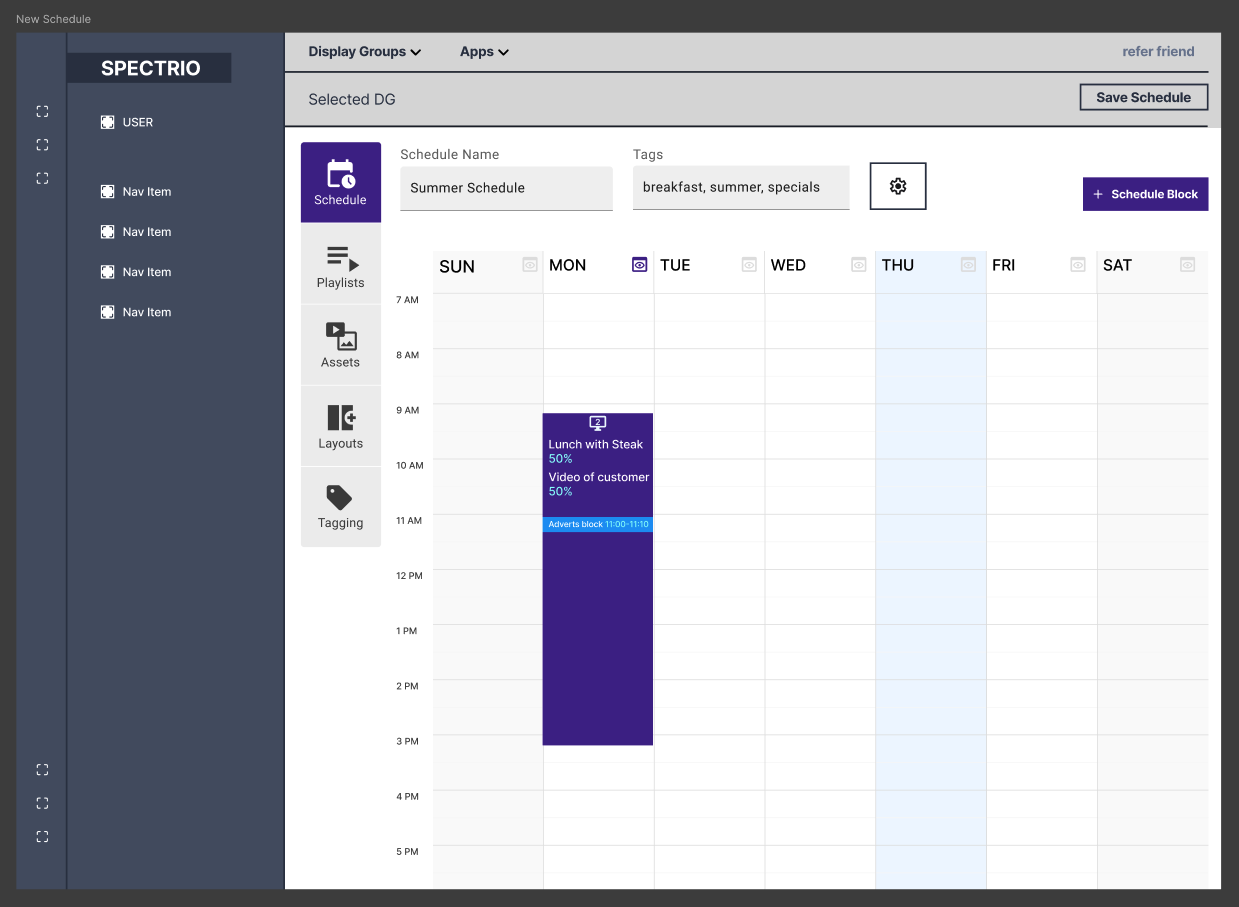Toggle the THU column eye icon

tap(968, 265)
